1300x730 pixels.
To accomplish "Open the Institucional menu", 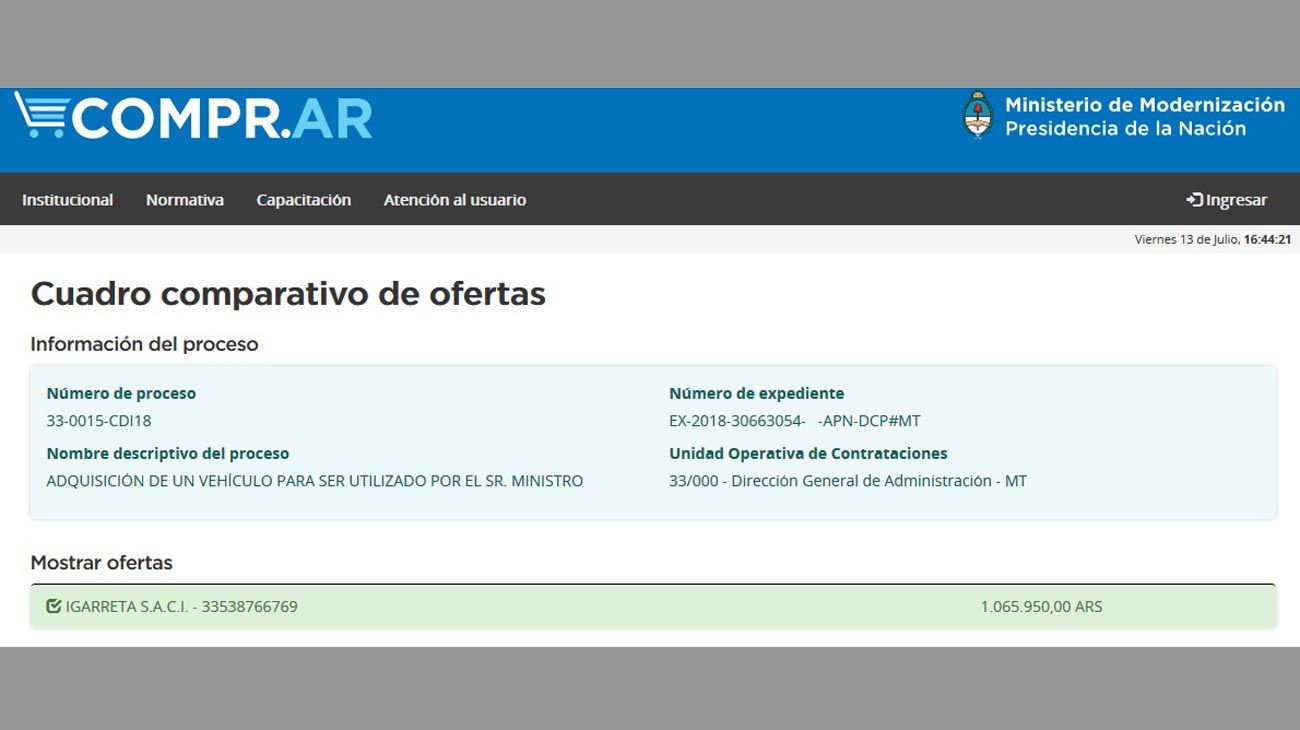I will point(68,200).
